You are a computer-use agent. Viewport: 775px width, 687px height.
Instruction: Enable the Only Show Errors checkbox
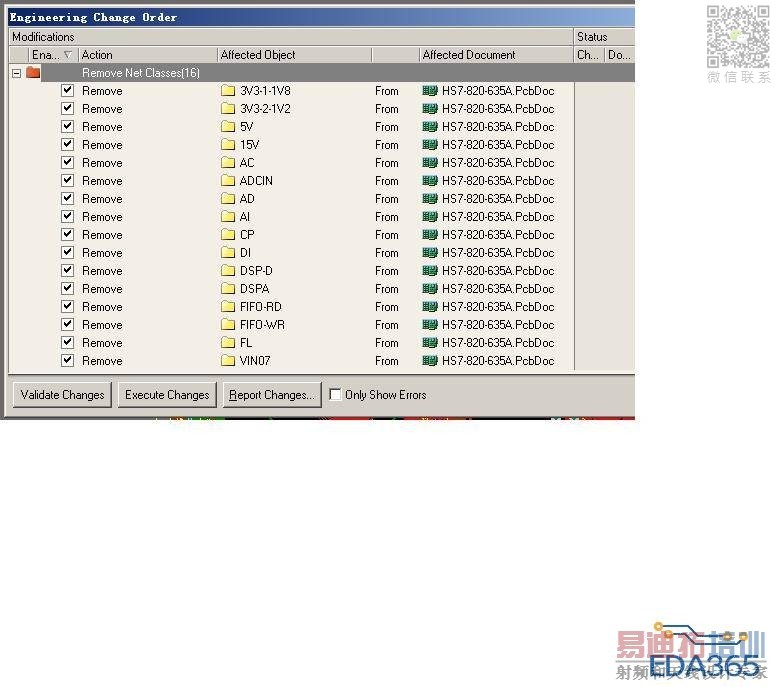335,394
